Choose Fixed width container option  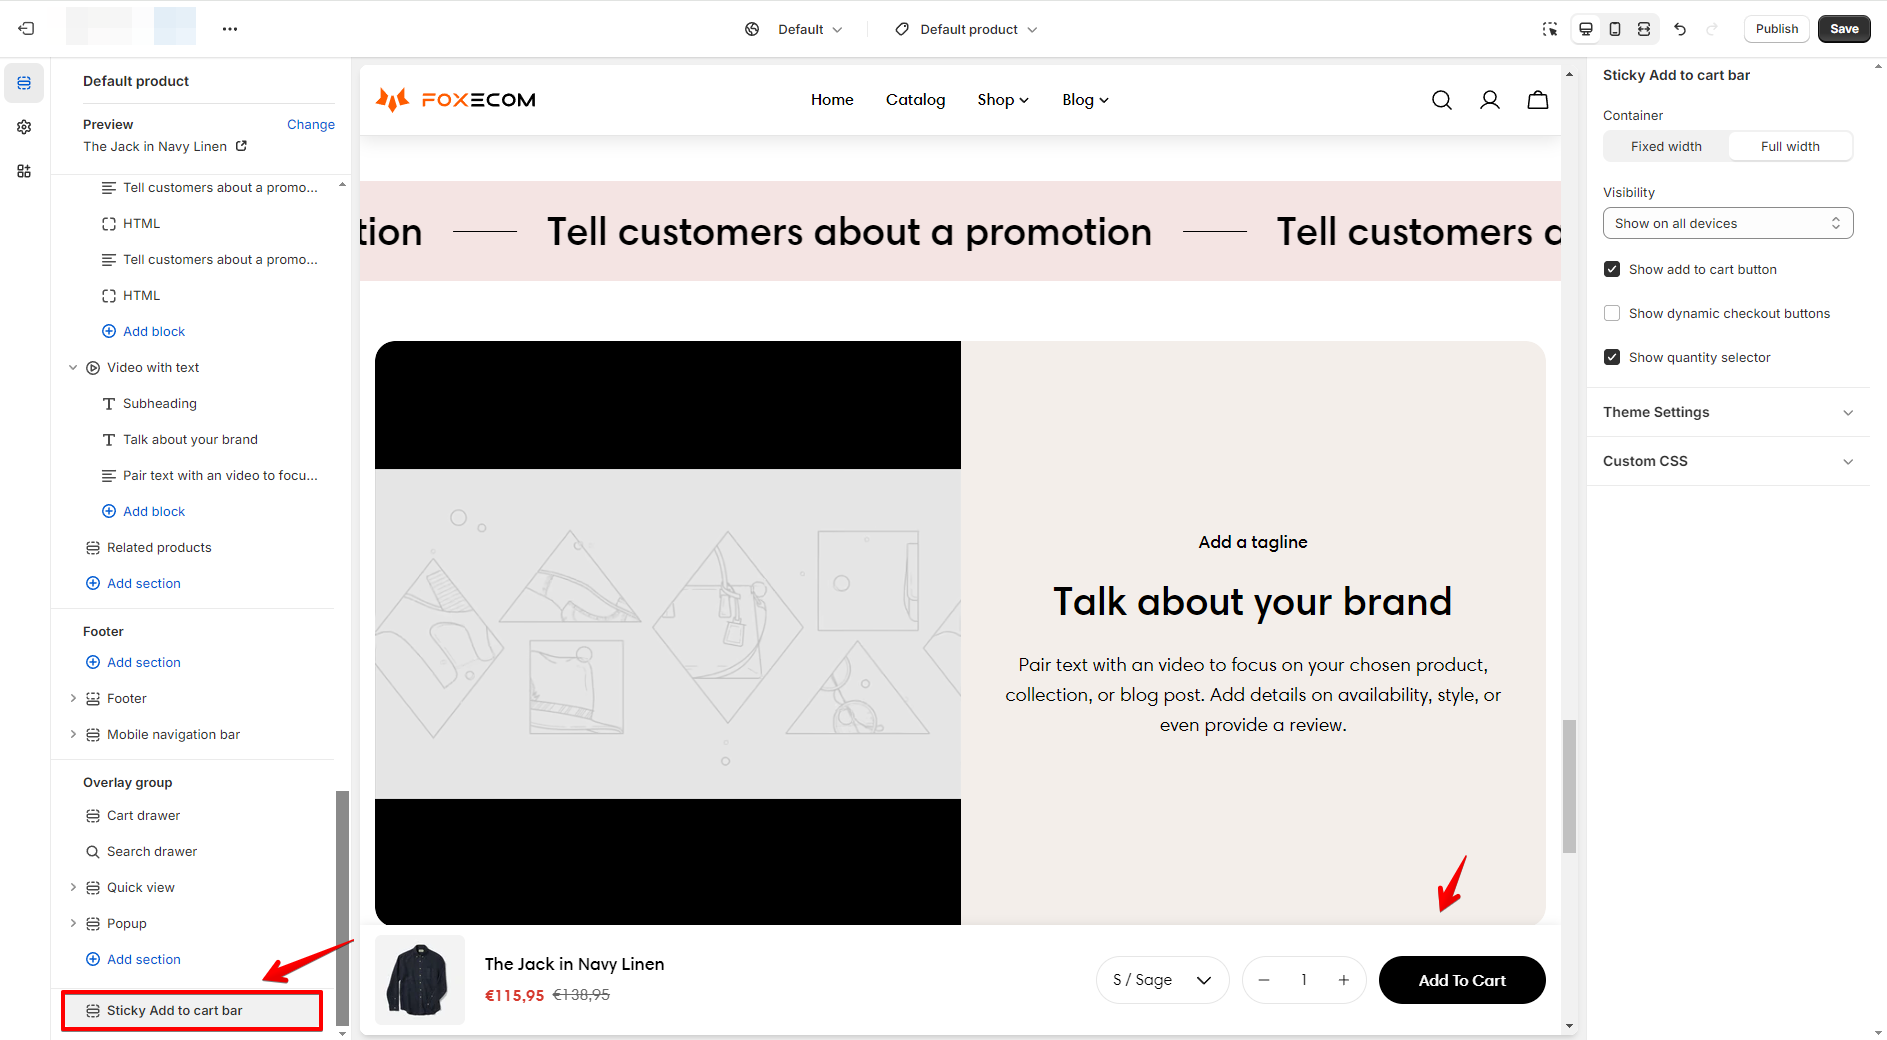tap(1666, 146)
